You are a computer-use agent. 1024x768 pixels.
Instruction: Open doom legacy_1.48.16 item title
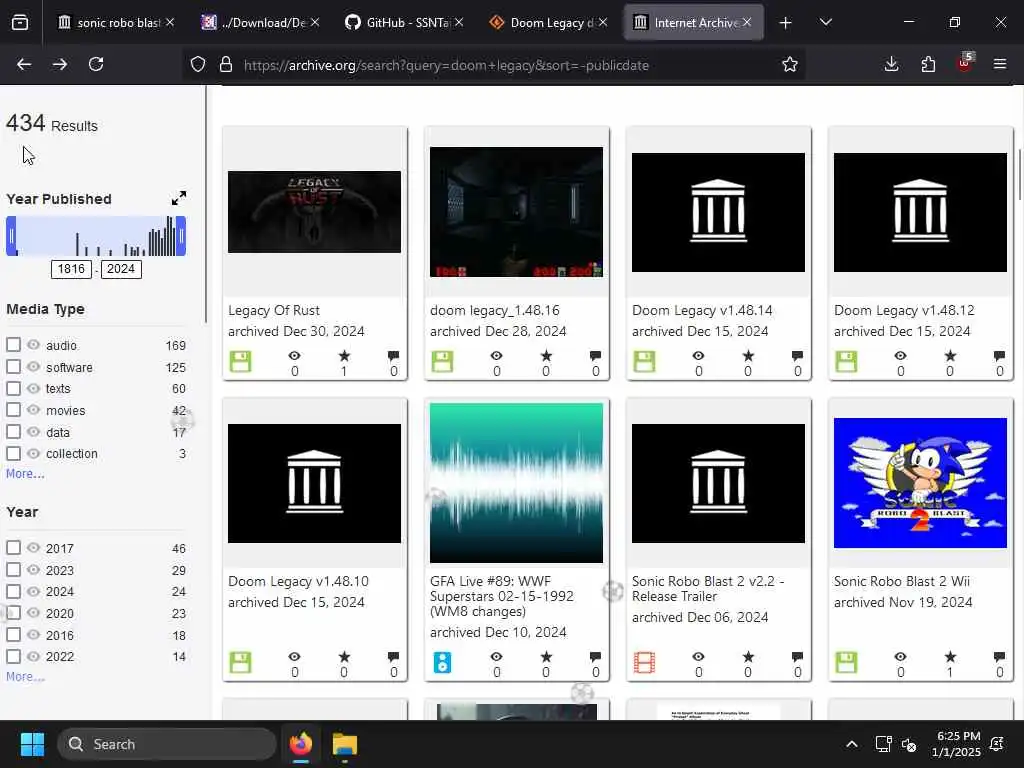[x=494, y=310]
